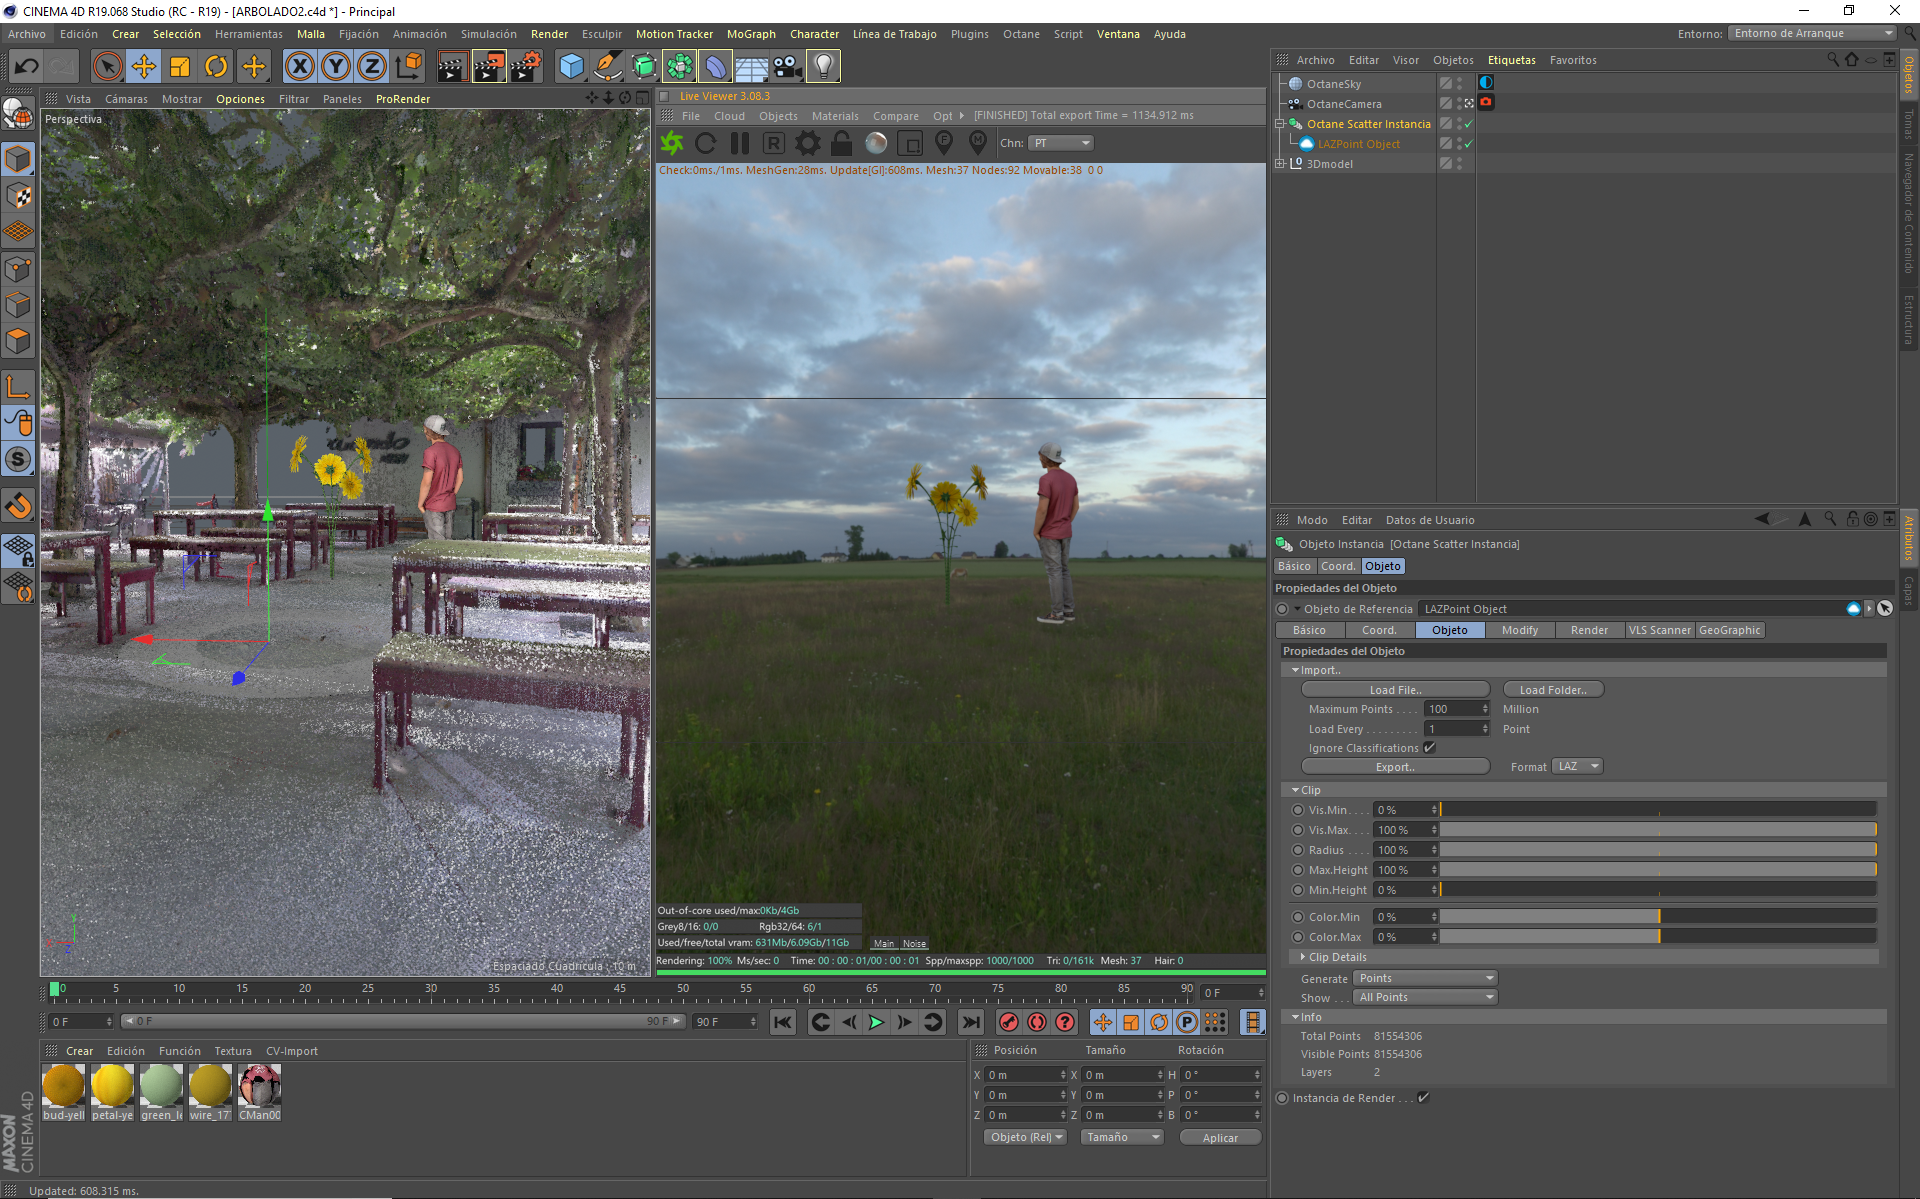Toggle the Live Viewer render lock icon

point(842,143)
